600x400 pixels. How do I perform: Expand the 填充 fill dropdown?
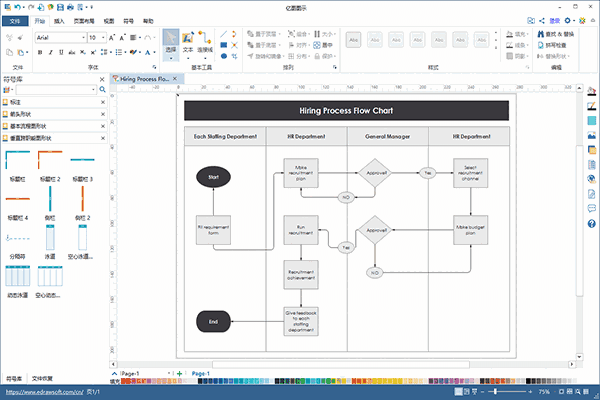[x=528, y=33]
